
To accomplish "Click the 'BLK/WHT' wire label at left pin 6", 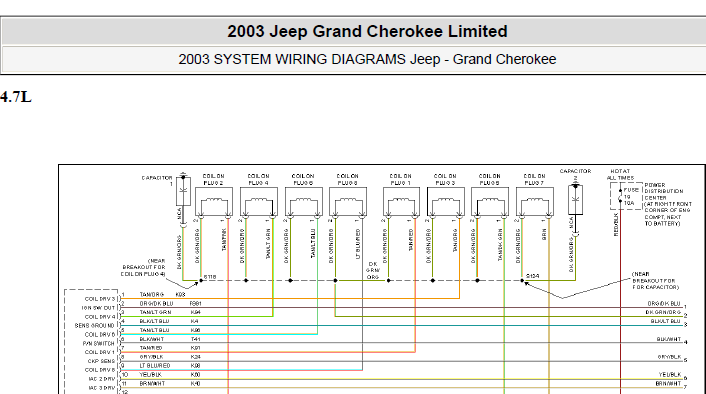I will coord(152,339).
